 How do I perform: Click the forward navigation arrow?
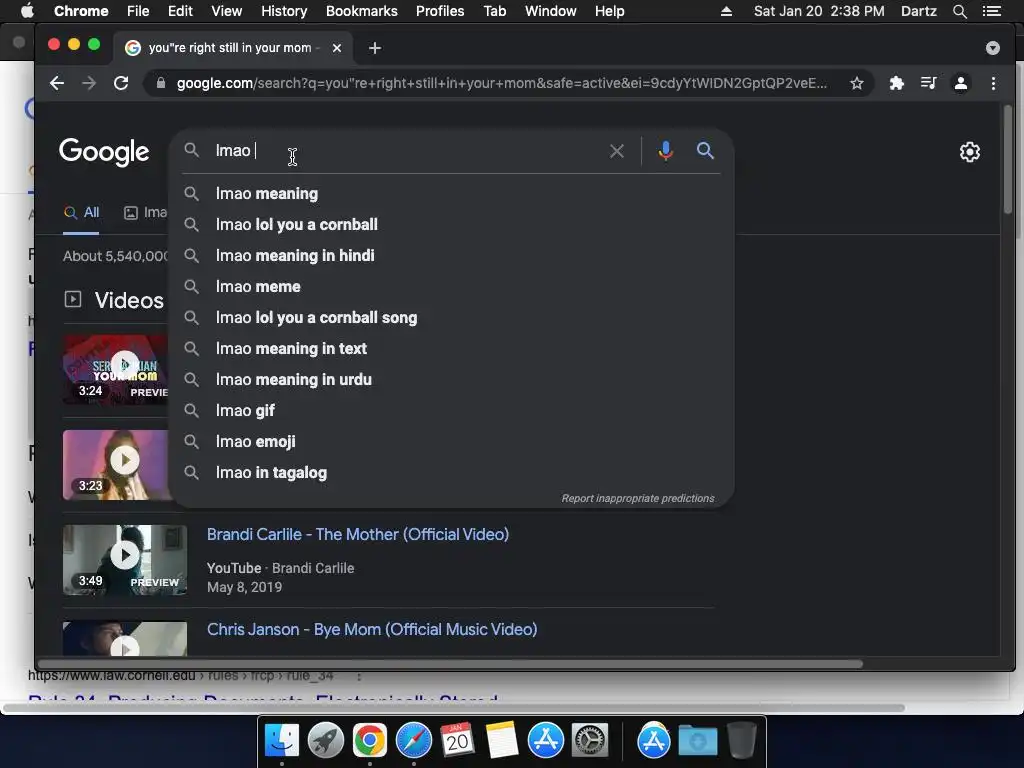coord(89,83)
